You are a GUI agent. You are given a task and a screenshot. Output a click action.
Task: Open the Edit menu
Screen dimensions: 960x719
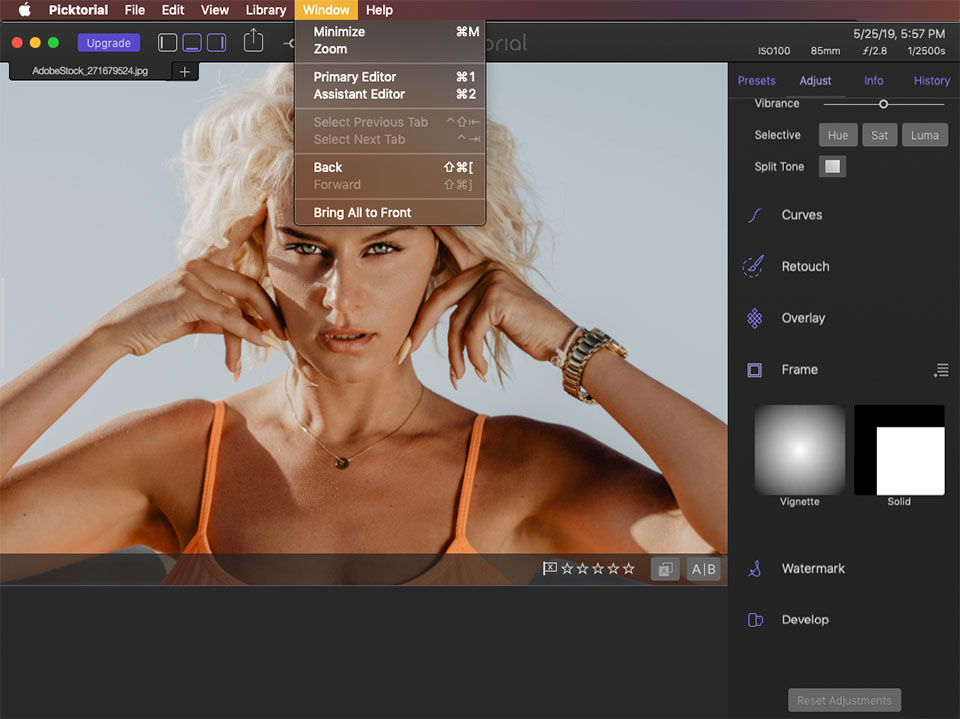point(173,10)
